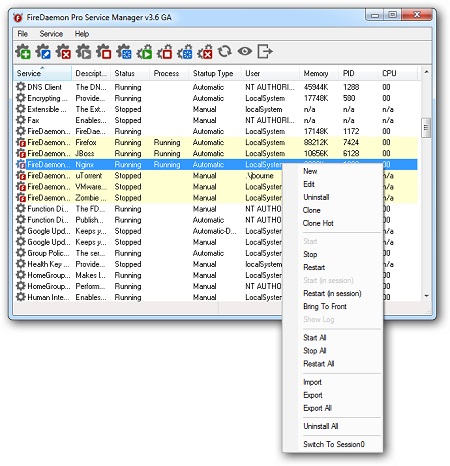The image size is (450, 466).
Task: Click the Restart service toolbar icon, sixth from left
Action: click(x=124, y=52)
